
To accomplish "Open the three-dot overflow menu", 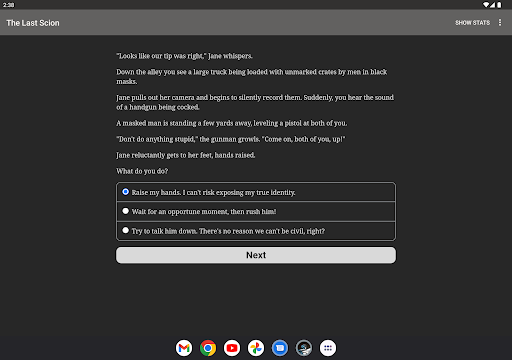I will click(500, 22).
